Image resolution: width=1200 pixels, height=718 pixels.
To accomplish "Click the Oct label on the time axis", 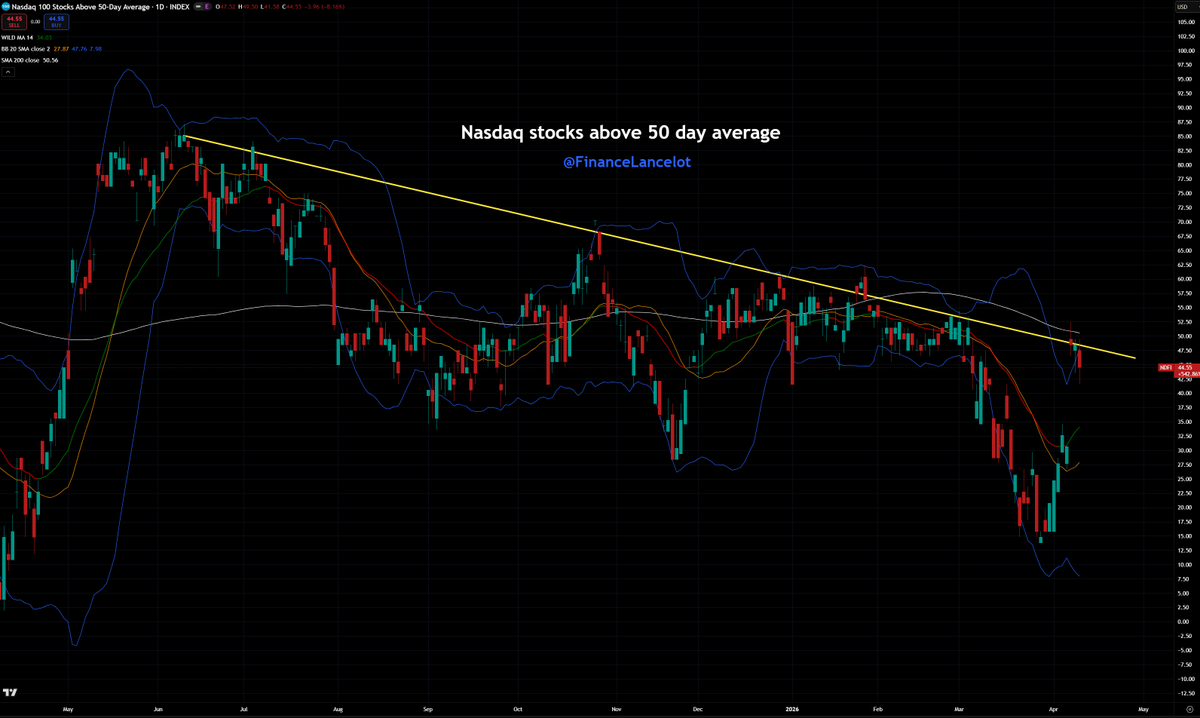I will [x=517, y=709].
